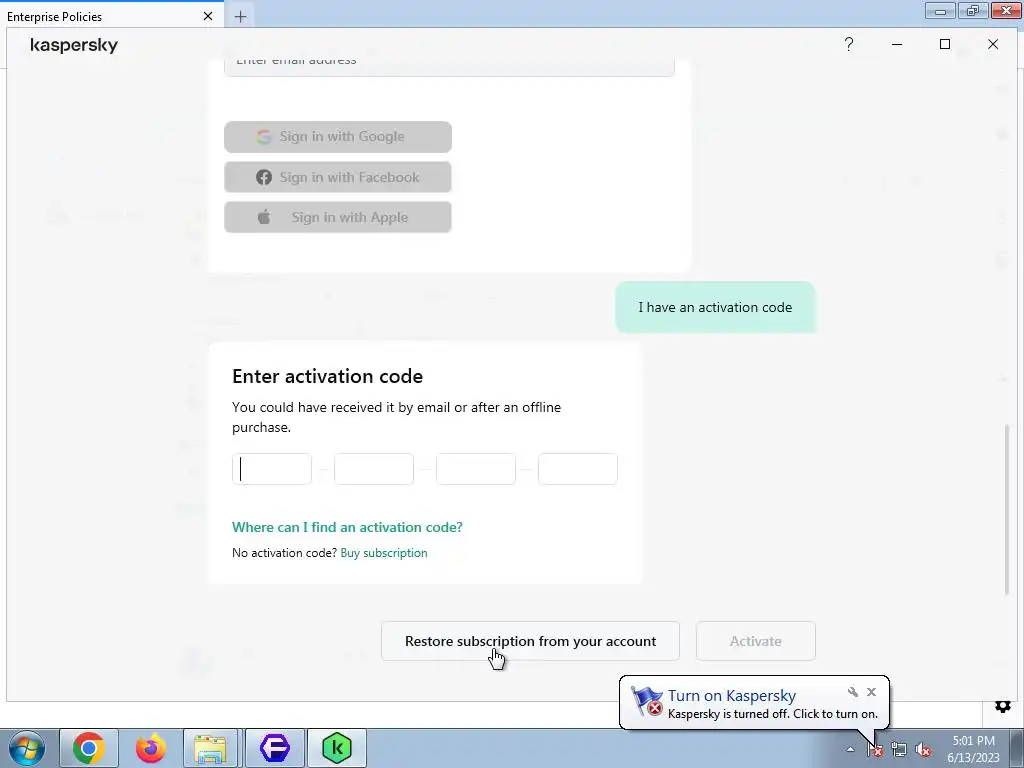This screenshot has width=1024, height=768.
Task: Open notification settings wrench icon
Action: [x=852, y=692]
